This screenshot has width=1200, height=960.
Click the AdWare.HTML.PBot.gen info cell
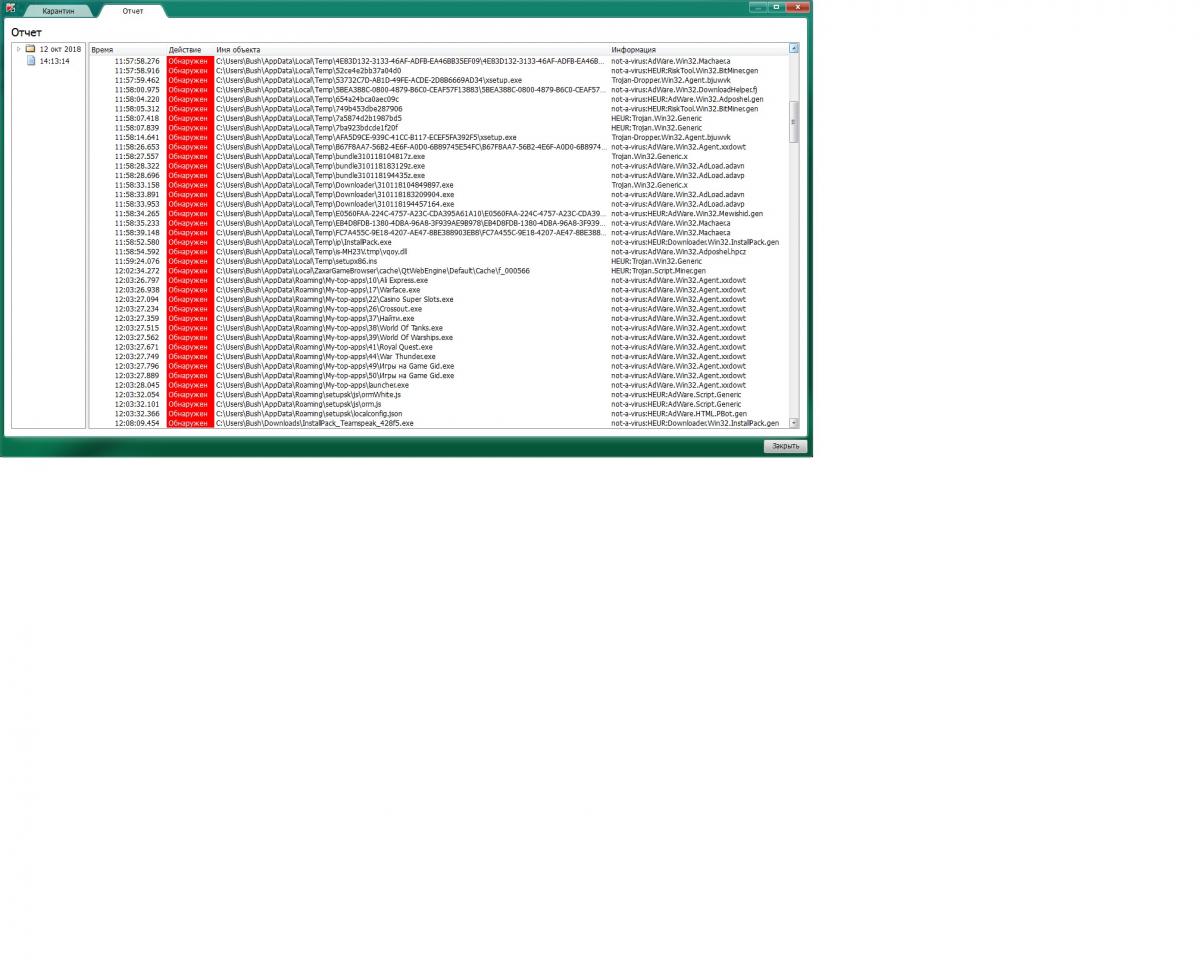coord(679,413)
